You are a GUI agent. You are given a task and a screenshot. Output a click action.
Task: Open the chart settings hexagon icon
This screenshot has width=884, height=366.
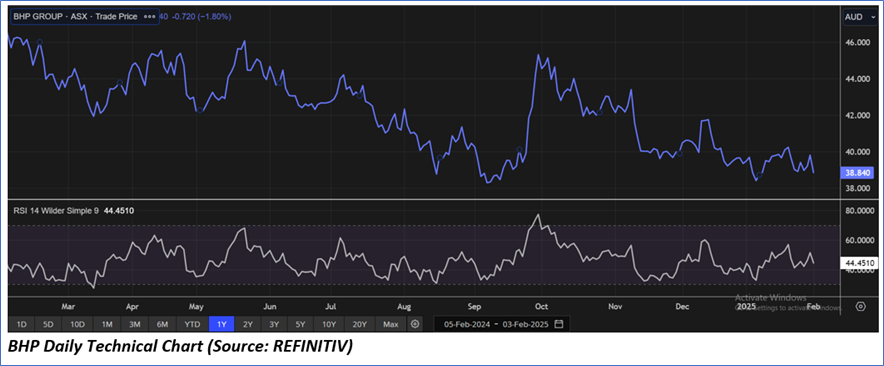pyautogui.click(x=860, y=307)
